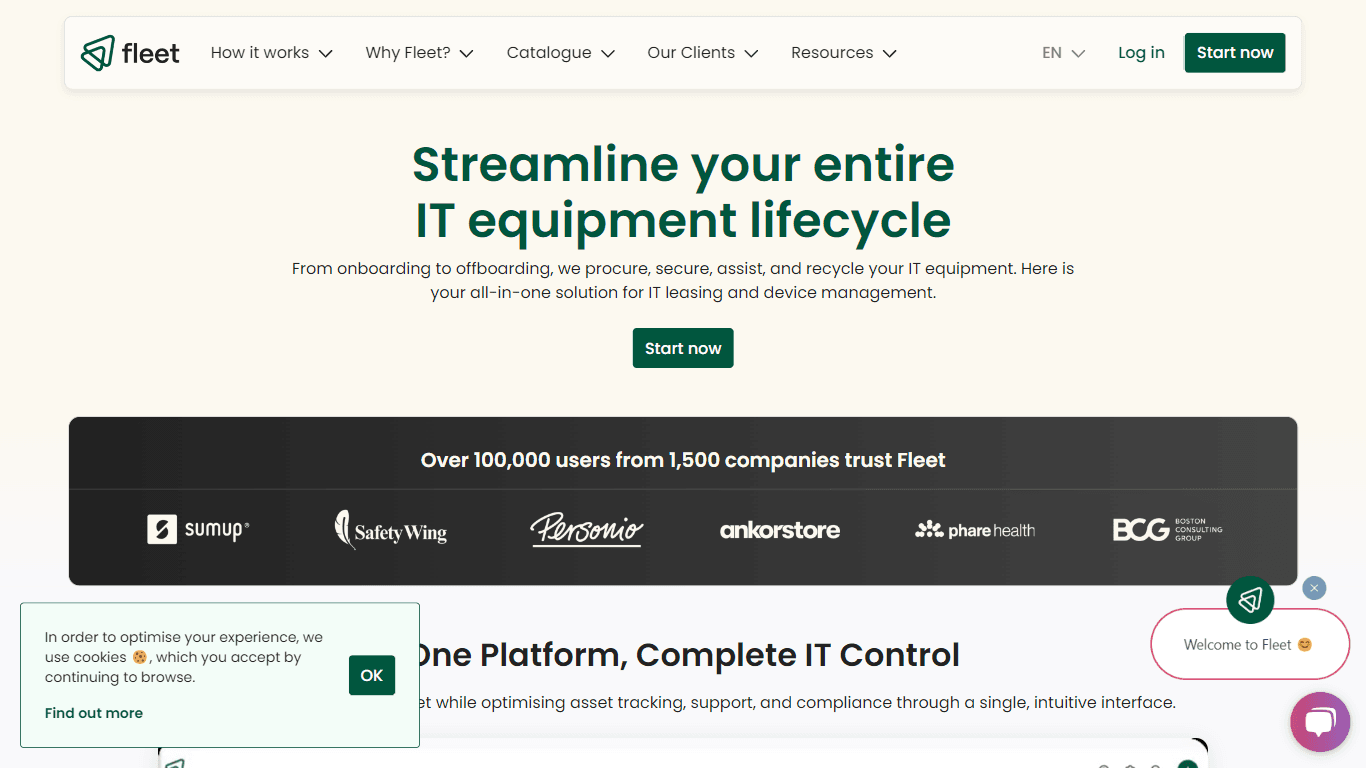The width and height of the screenshot is (1366, 768).
Task: Click the Start now button below headline
Action: pos(683,348)
